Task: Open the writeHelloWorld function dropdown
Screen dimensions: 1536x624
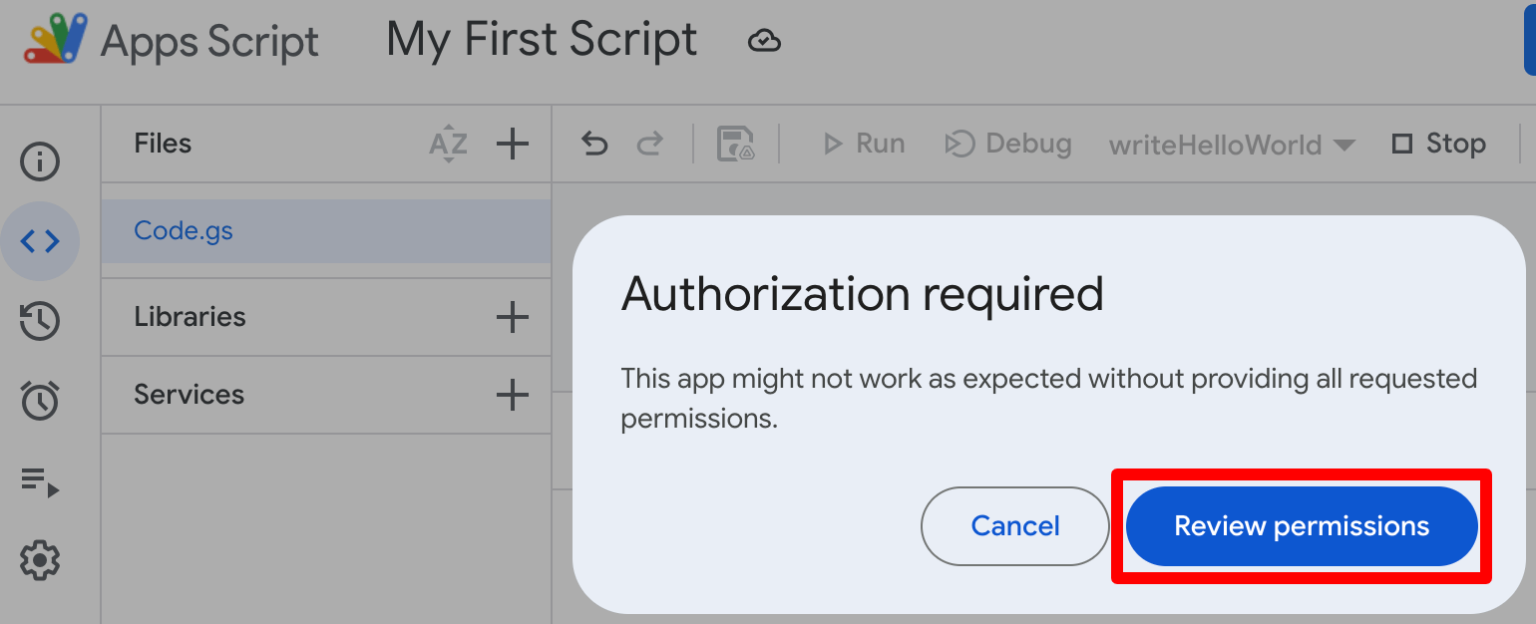Action: (1230, 144)
